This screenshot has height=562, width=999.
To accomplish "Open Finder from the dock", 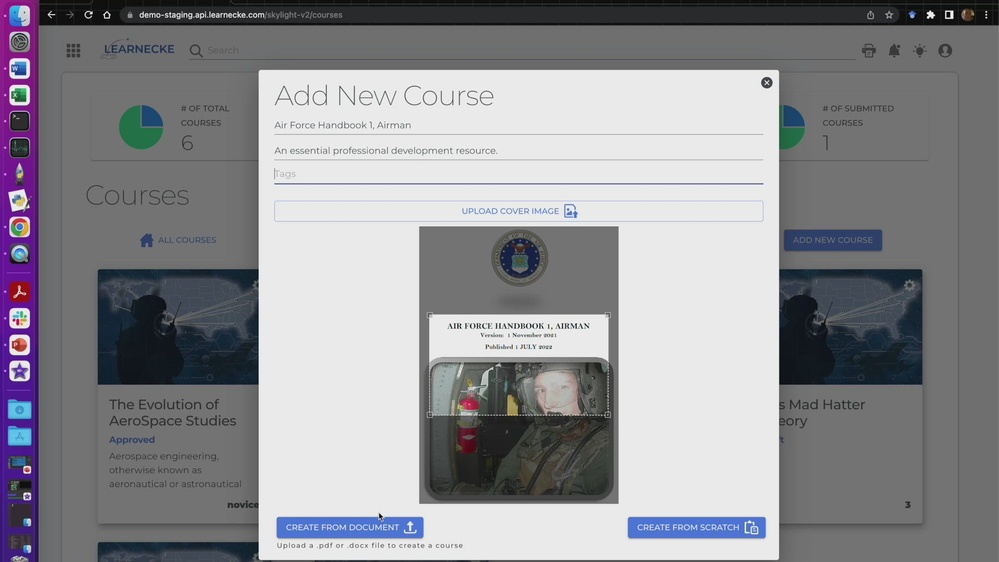I will [20, 15].
